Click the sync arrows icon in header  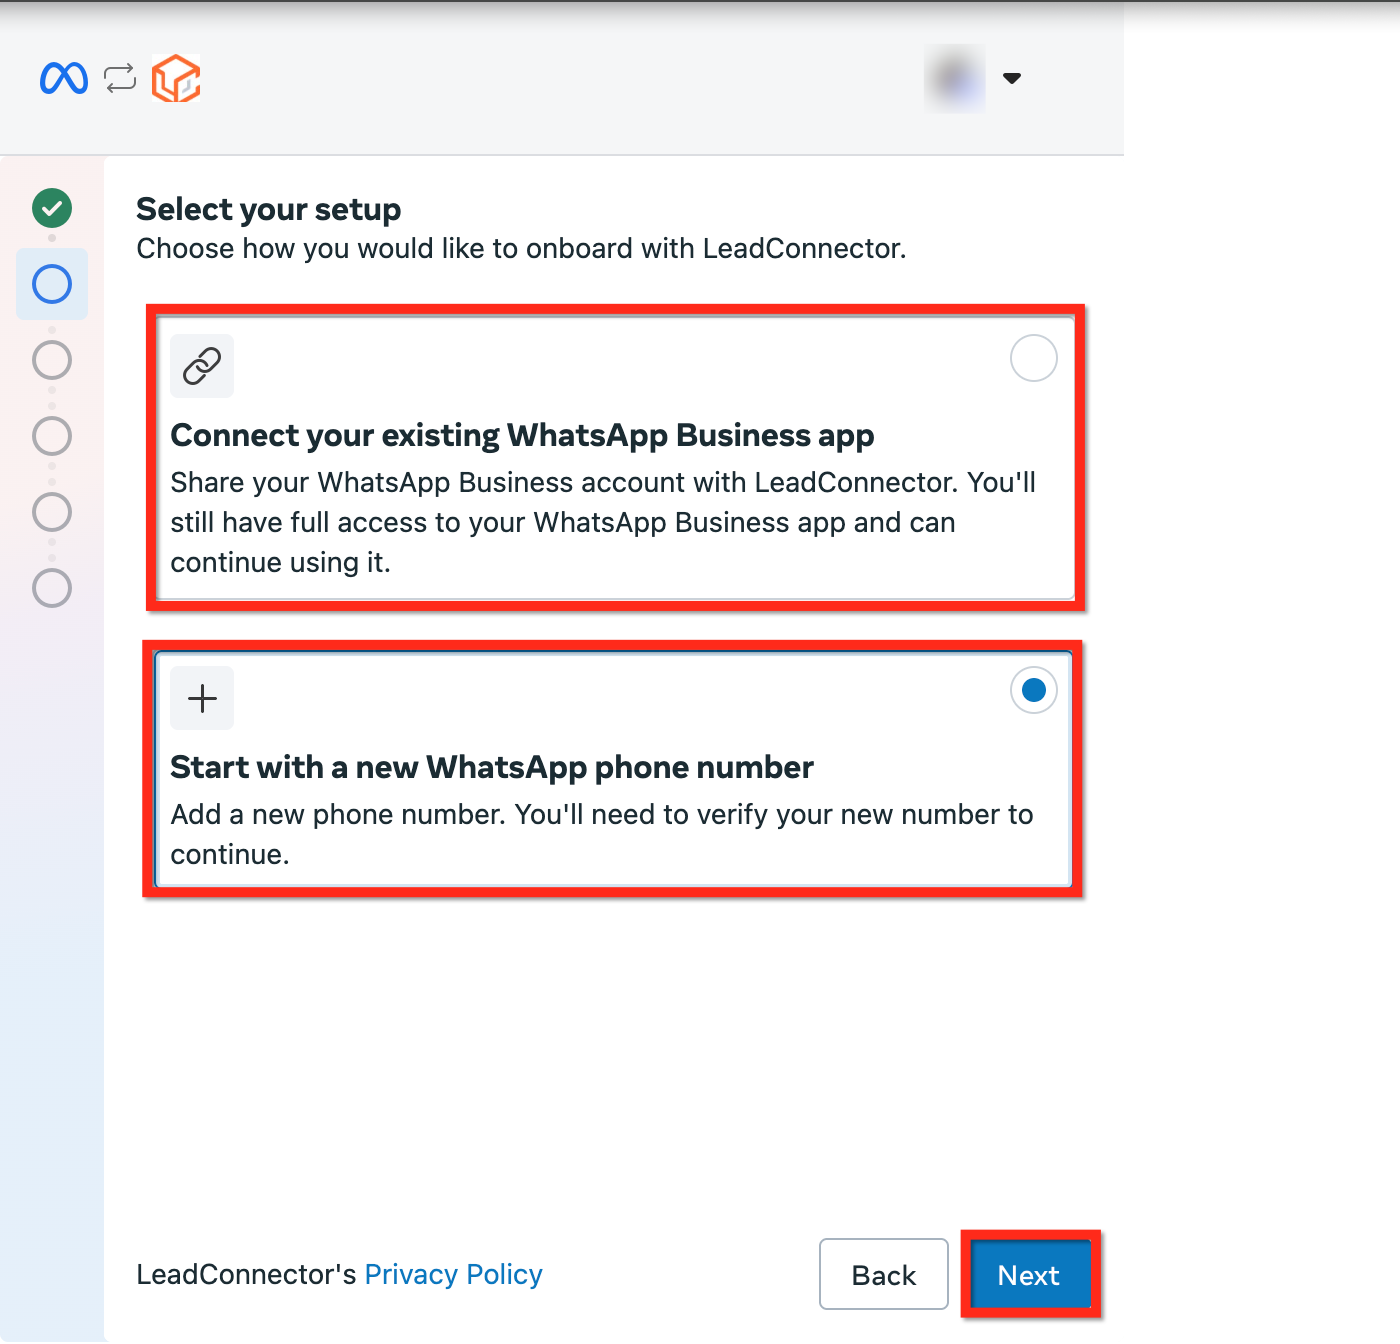pyautogui.click(x=120, y=78)
